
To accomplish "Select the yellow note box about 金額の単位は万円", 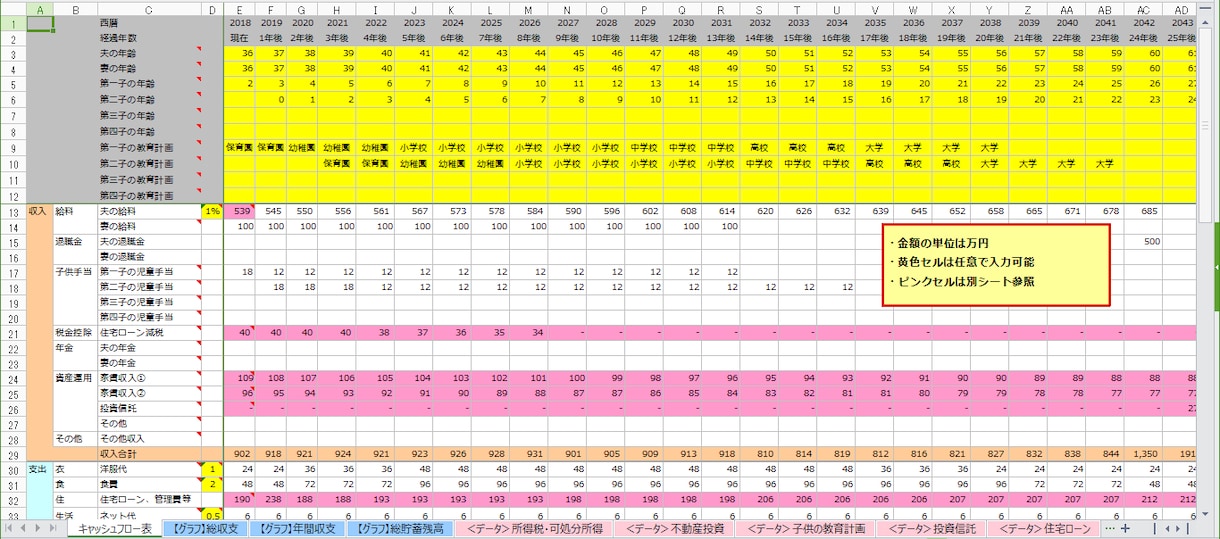I will (x=994, y=265).
